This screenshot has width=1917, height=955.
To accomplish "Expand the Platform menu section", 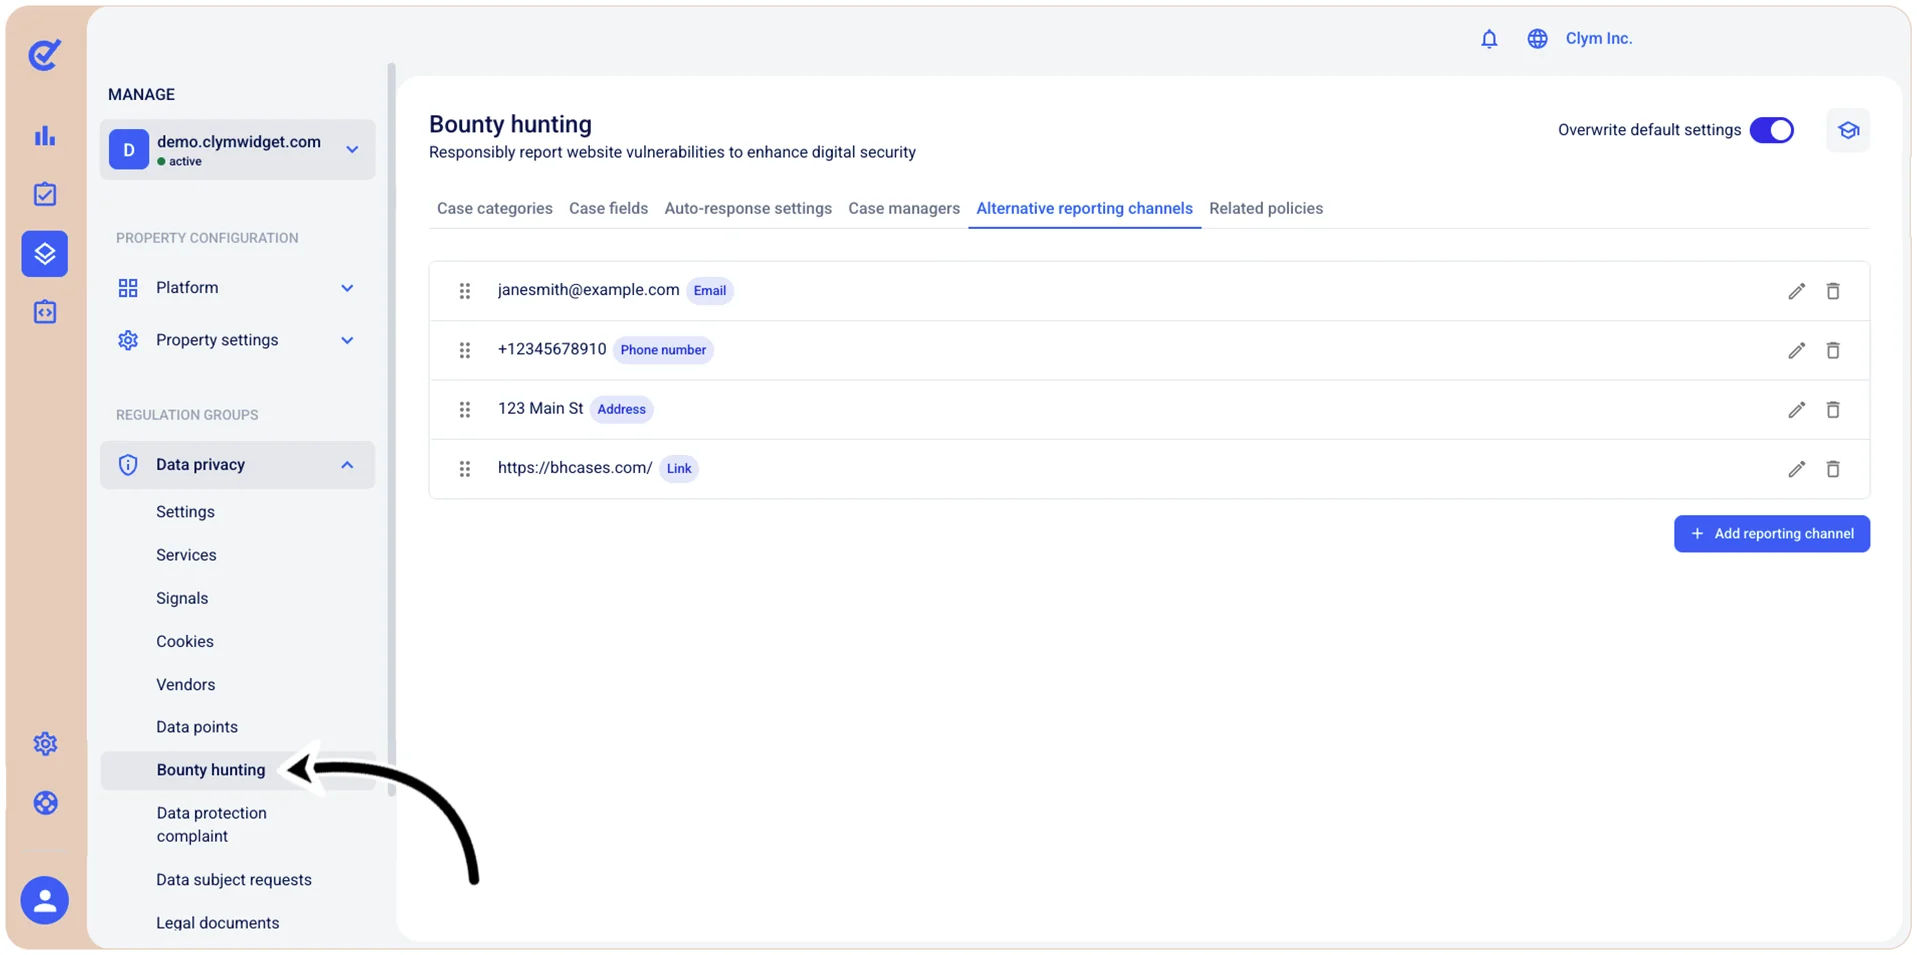I will (237, 288).
